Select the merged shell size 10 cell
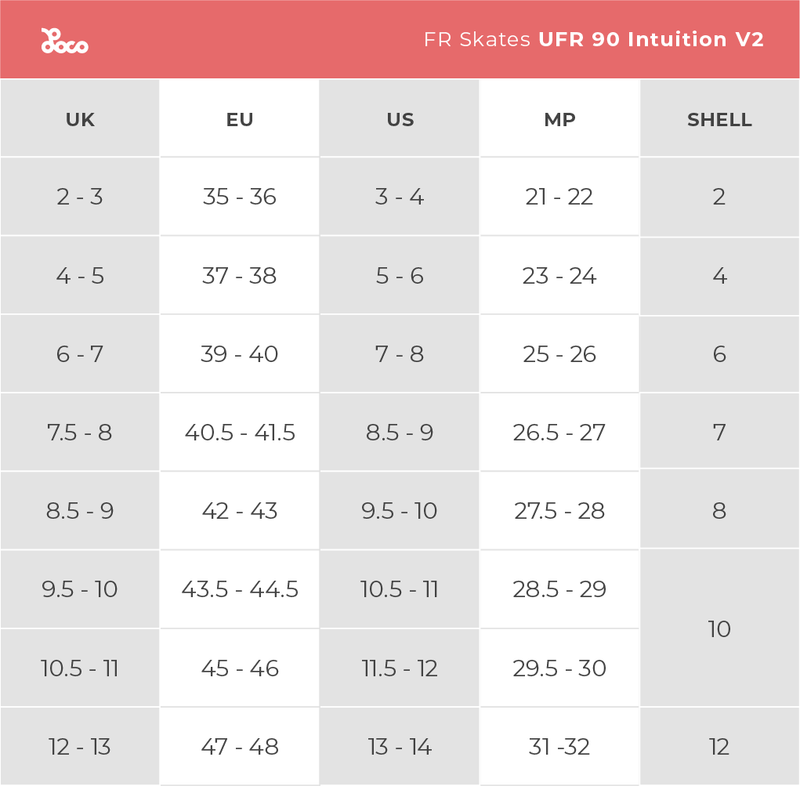The image size is (800, 786). tap(719, 629)
